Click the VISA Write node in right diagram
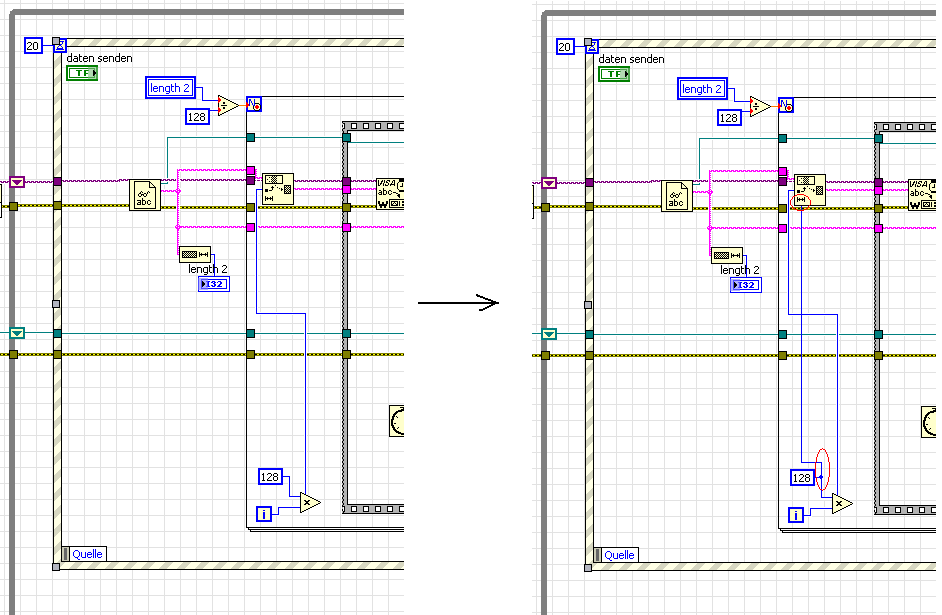 [923, 195]
